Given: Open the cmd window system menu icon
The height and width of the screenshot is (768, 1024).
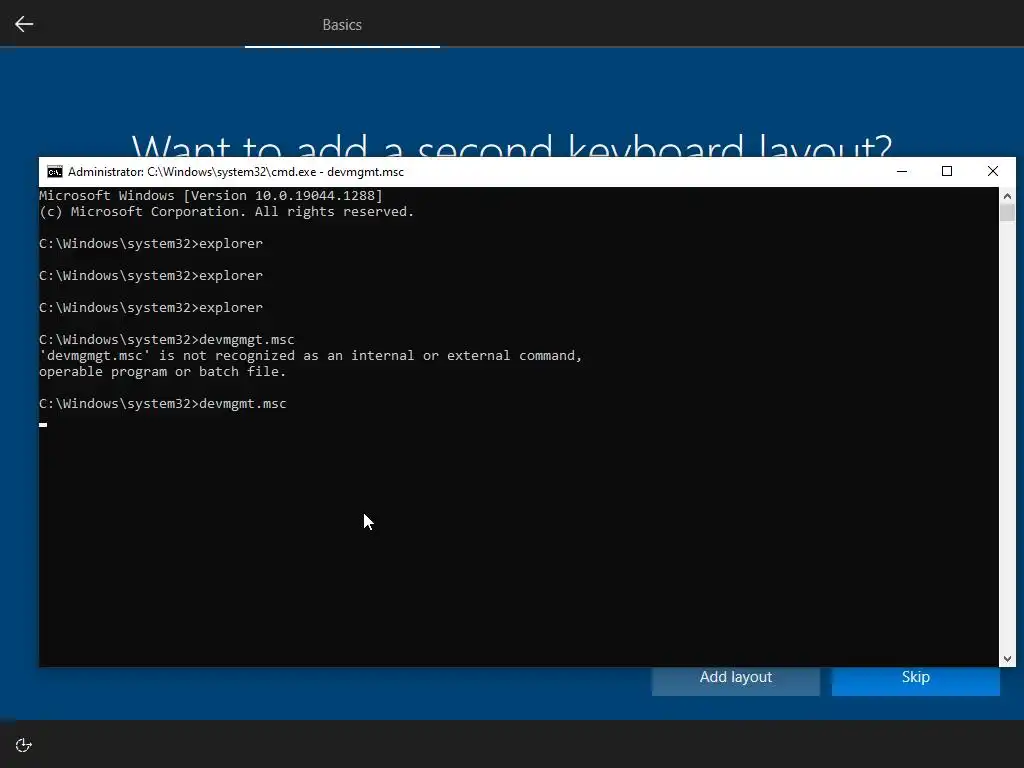Looking at the screenshot, I should [55, 172].
